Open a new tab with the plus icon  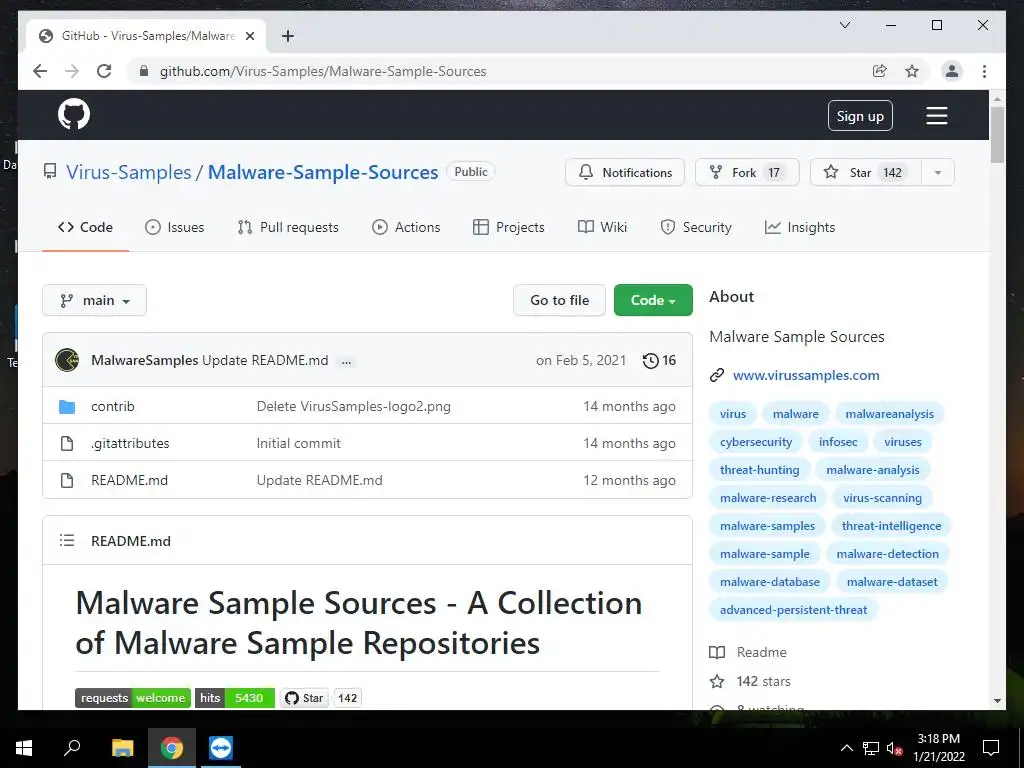(x=287, y=36)
